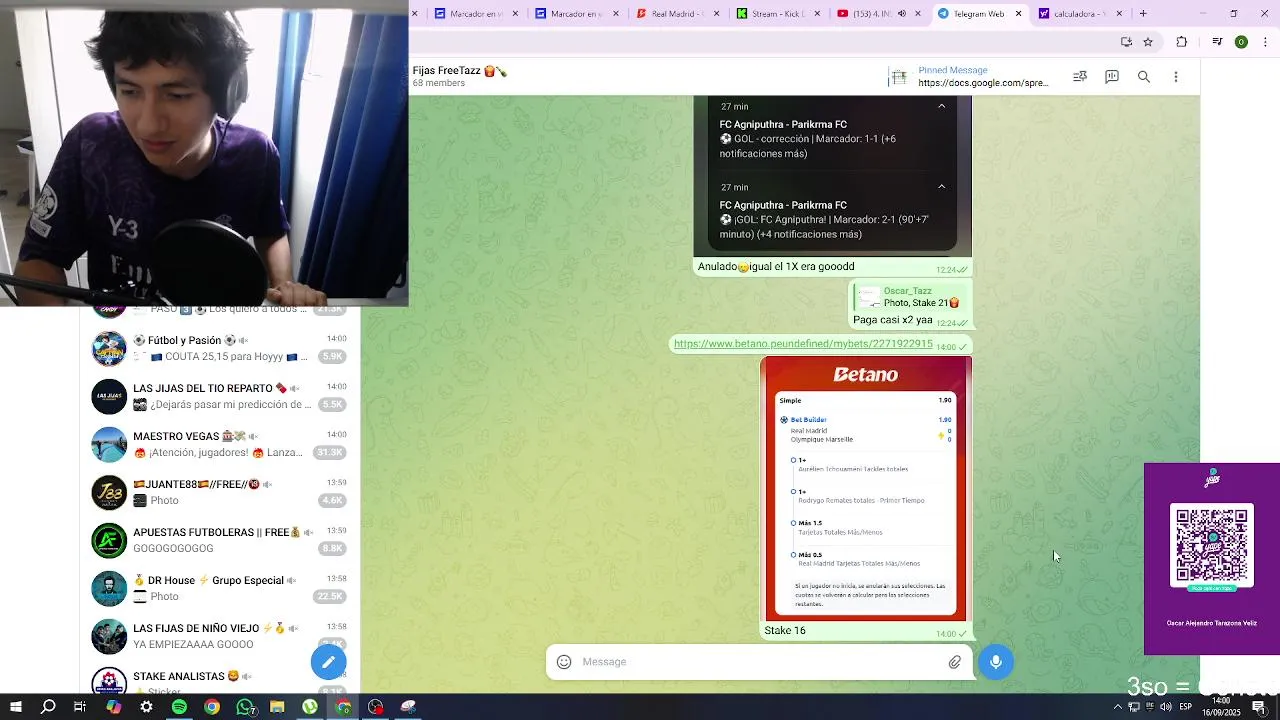The width and height of the screenshot is (1280, 720).
Task: Open volume control in system tray
Action: pyautogui.click(x=1166, y=707)
